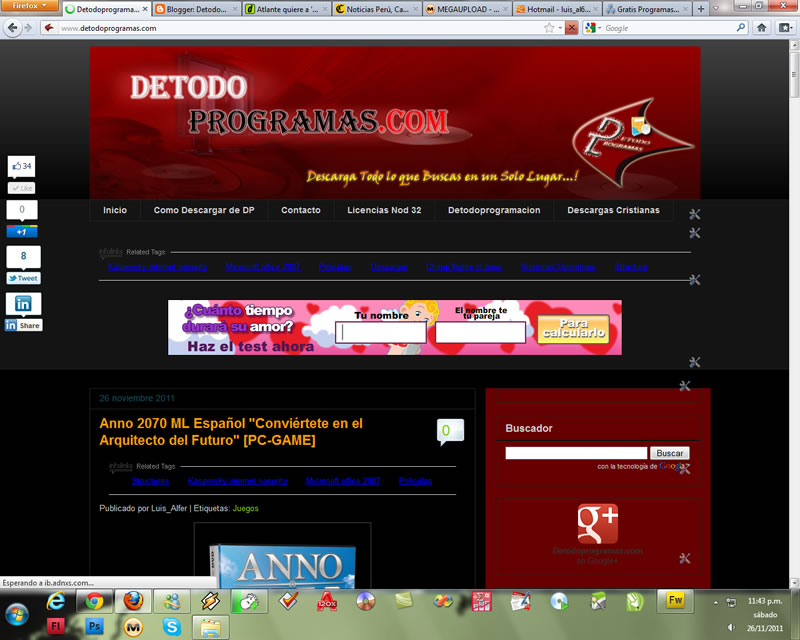
Task: Click the Facebook Like button
Action: click(x=21, y=188)
